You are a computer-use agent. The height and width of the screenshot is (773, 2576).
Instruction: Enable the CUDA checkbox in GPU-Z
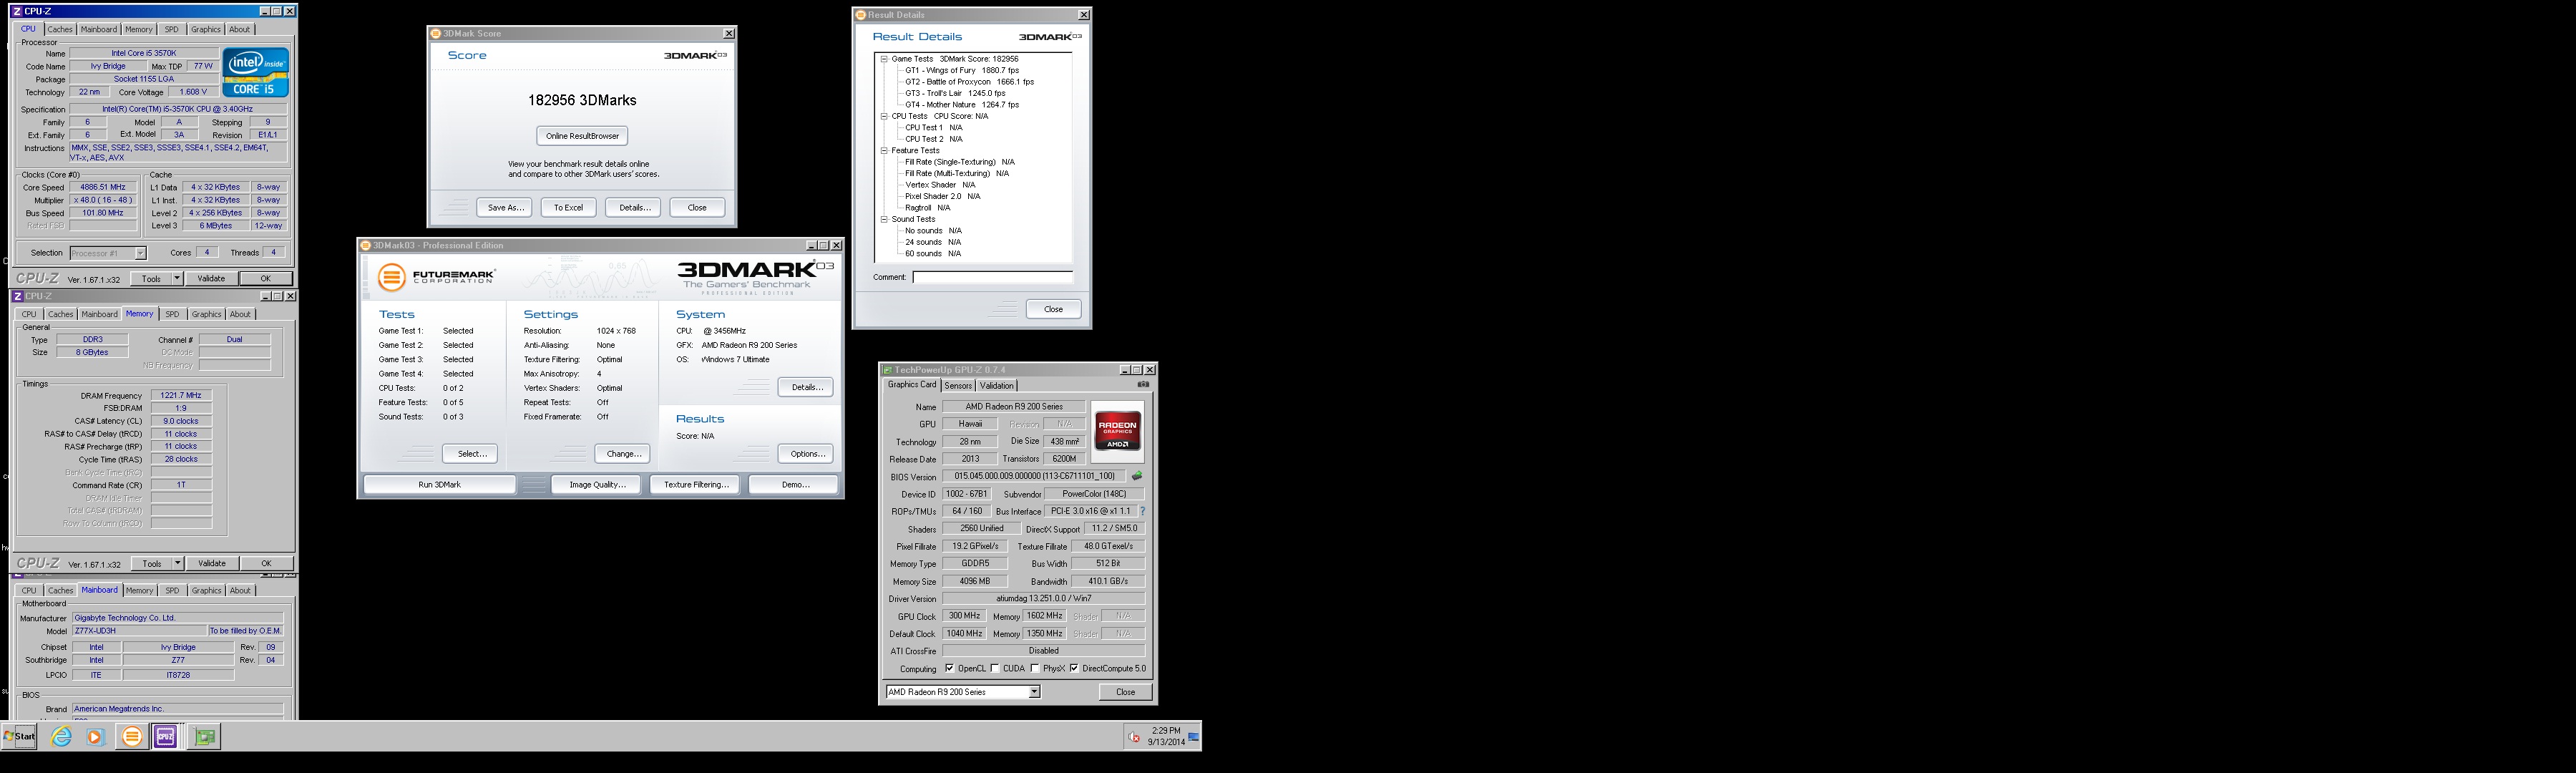point(996,668)
